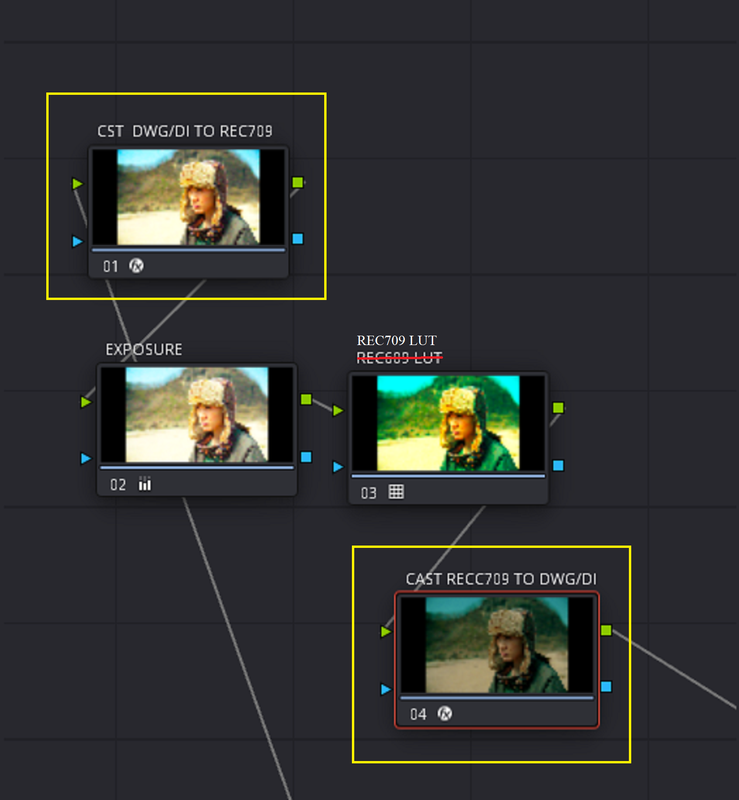Select node 01 thumbnail

point(188,197)
